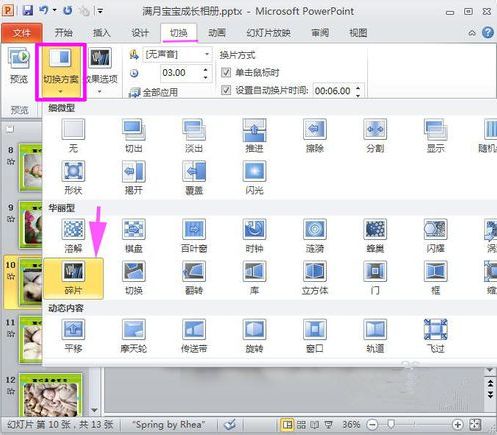Screen dimensions: 497x435
Task: Click the 预览 preview button
Action: point(19,65)
